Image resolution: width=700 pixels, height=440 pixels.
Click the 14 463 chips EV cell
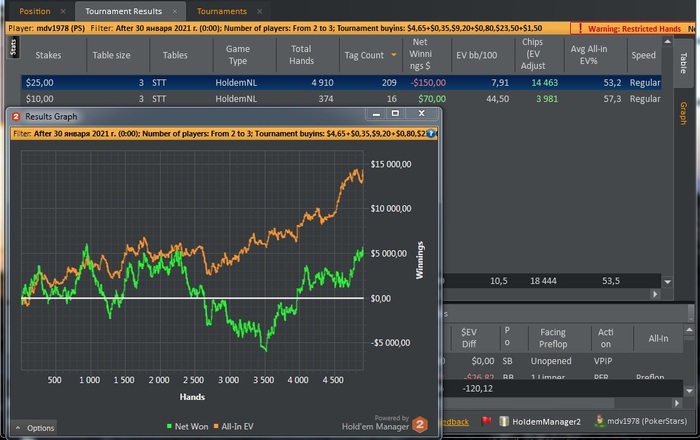tap(545, 83)
